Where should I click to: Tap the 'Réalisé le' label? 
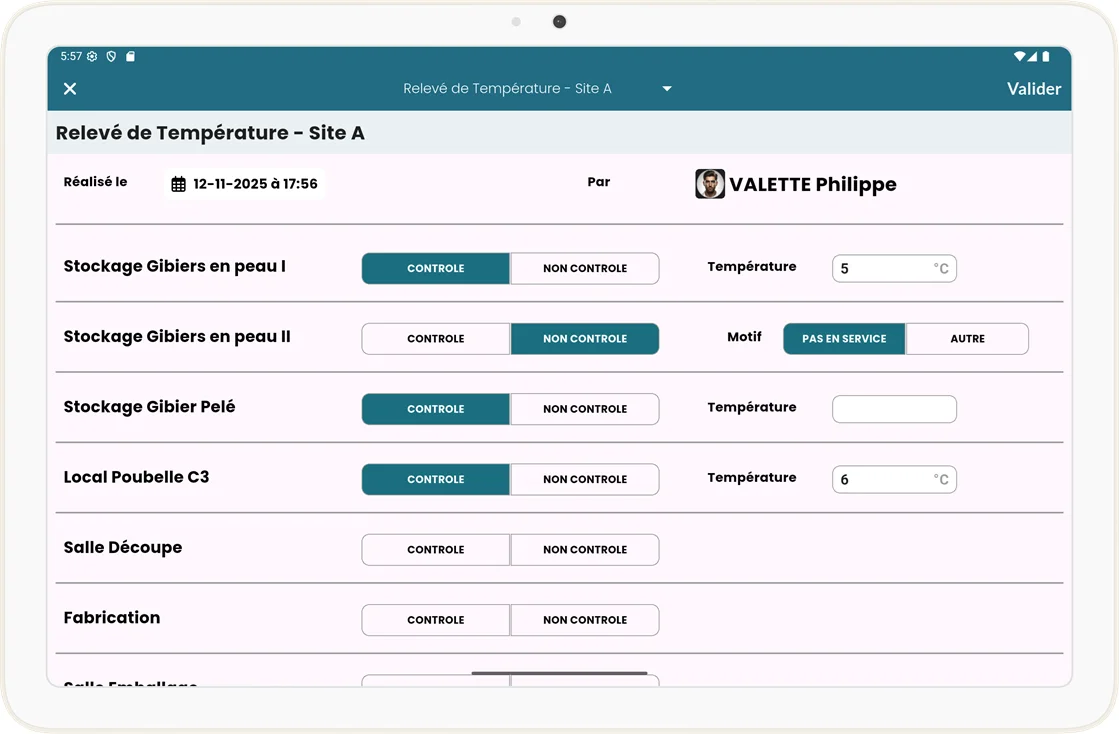96,182
